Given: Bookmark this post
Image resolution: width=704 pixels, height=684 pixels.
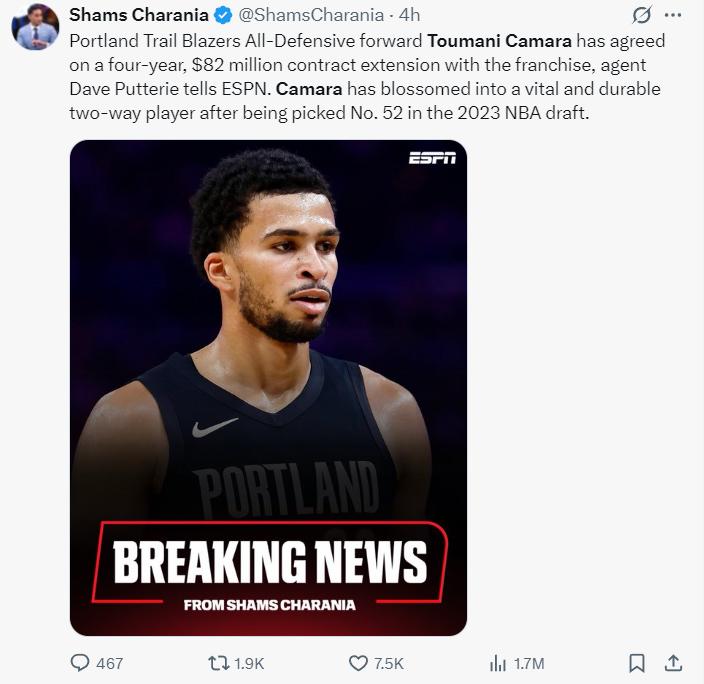Looking at the screenshot, I should click(637, 662).
